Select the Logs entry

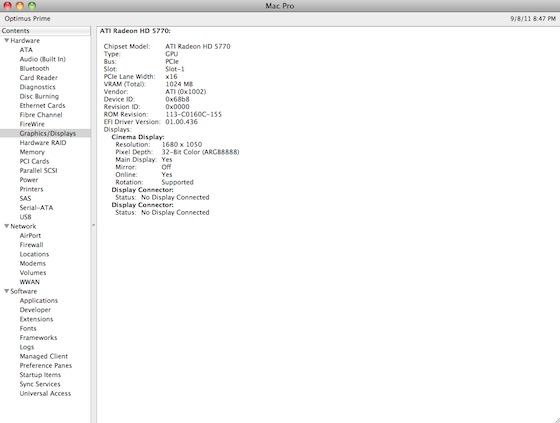(27, 347)
